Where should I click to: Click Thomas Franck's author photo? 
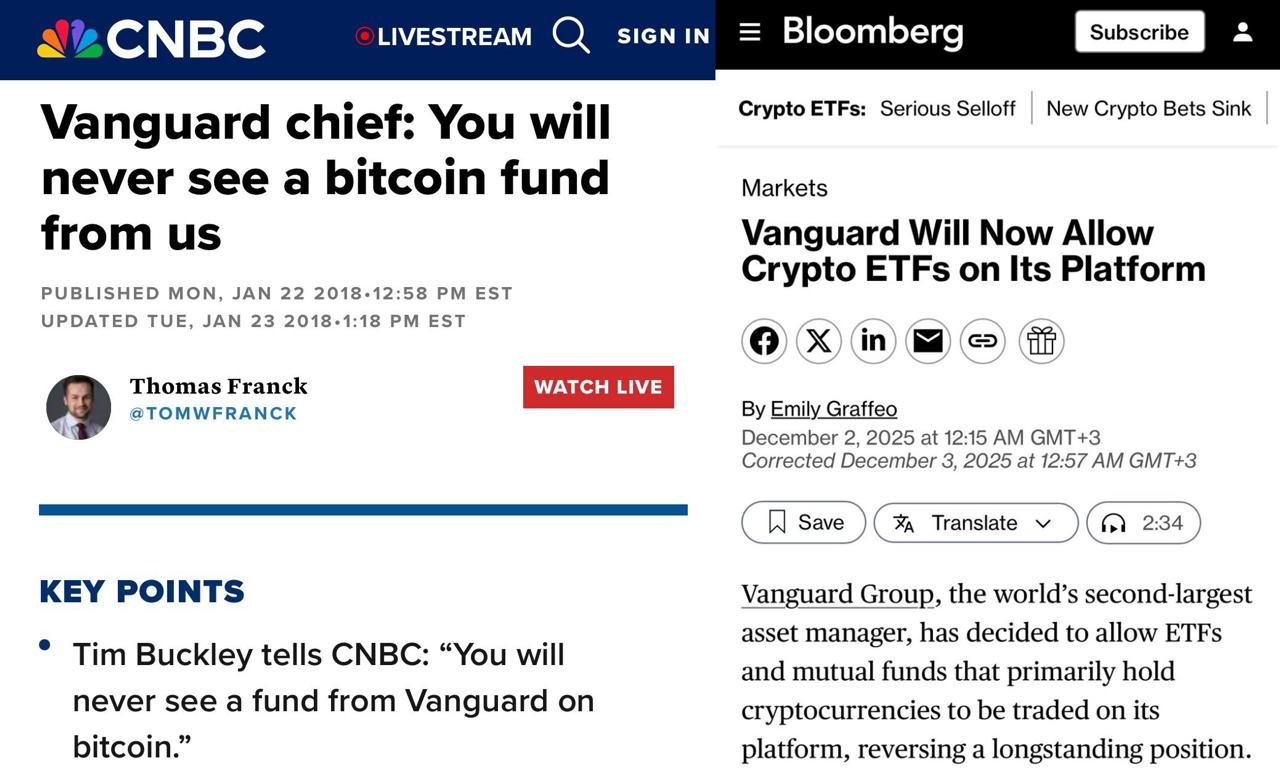(79, 407)
